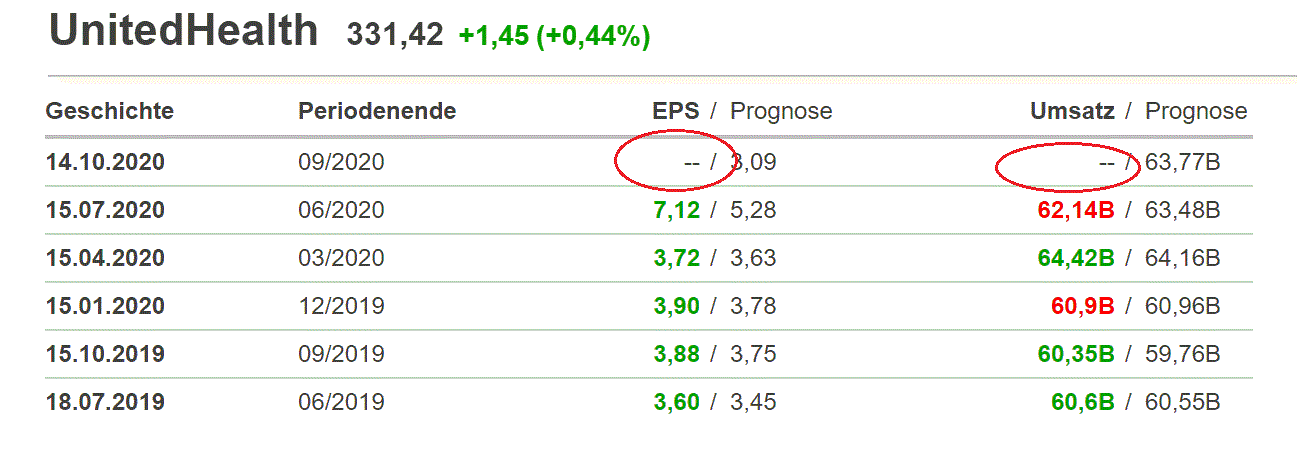Select the 15.01.2020 earnings date
Screen dimensions: 1307x471
[105, 306]
